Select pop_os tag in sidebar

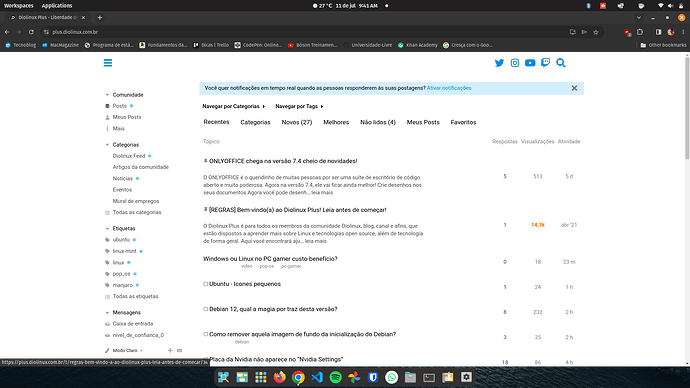click(121, 274)
